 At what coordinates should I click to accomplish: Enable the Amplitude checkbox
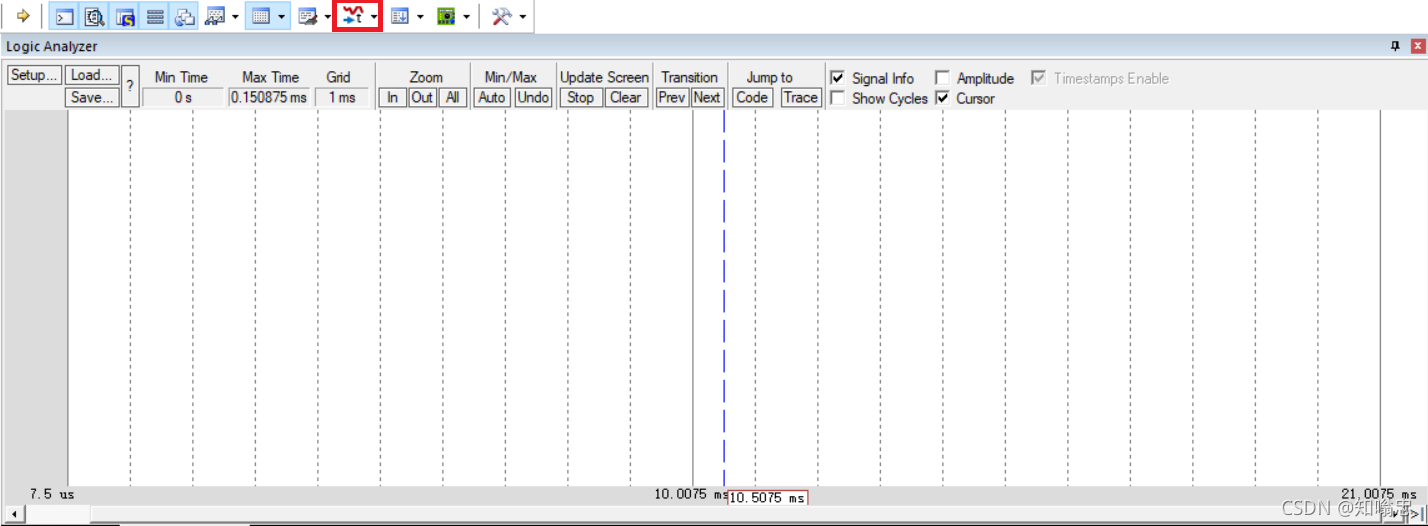coord(942,78)
